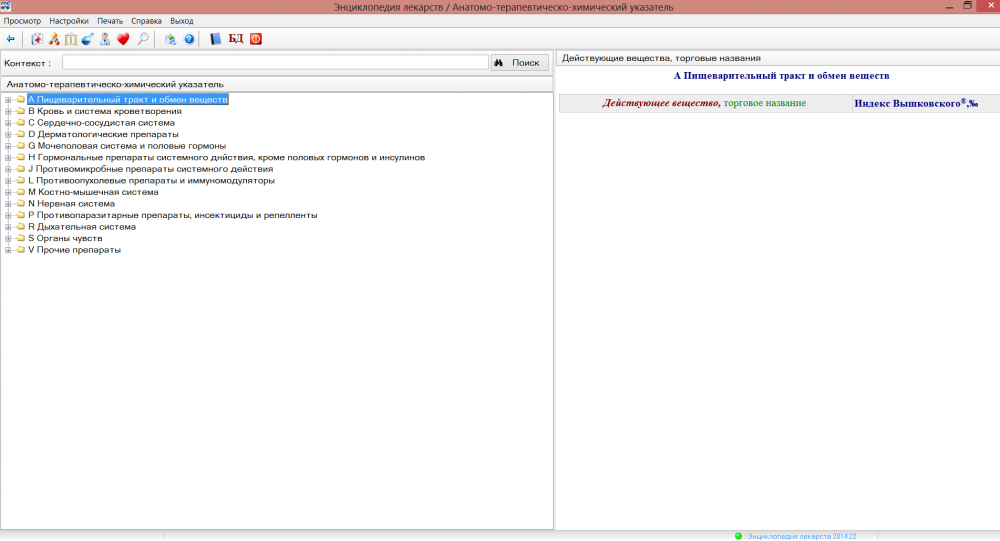Image resolution: width=1000 pixels, height=541 pixels.
Task: Expand the N Нервная система tree node
Action: (8, 203)
